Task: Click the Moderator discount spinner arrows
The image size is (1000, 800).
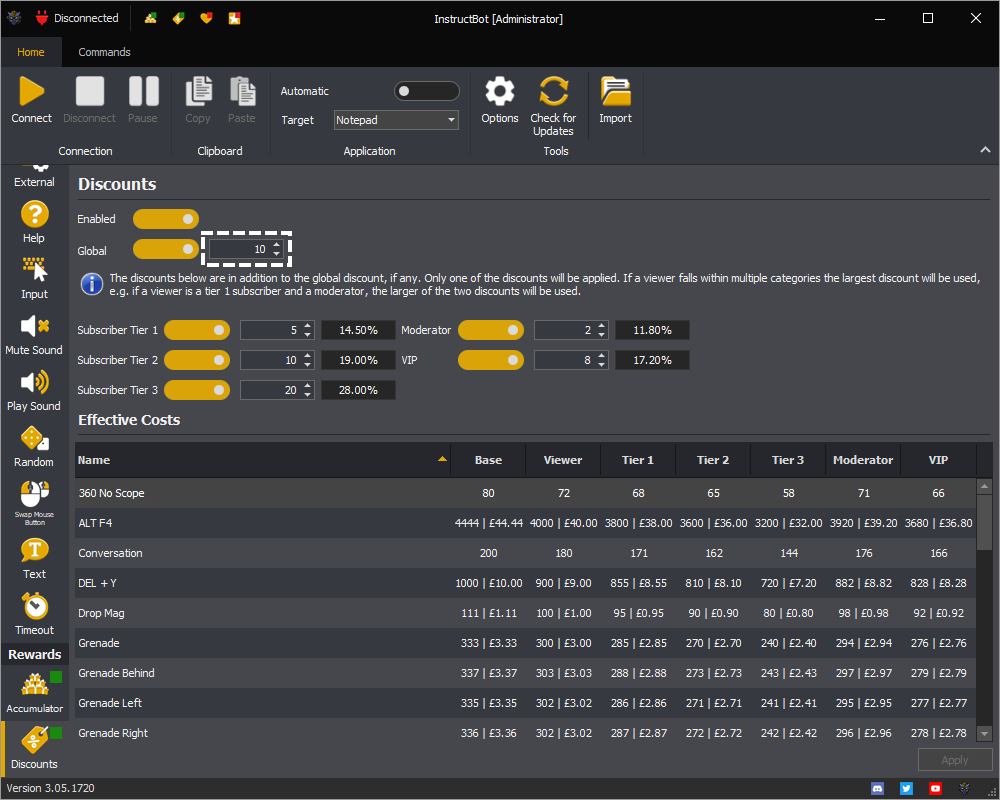Action: [x=602, y=330]
